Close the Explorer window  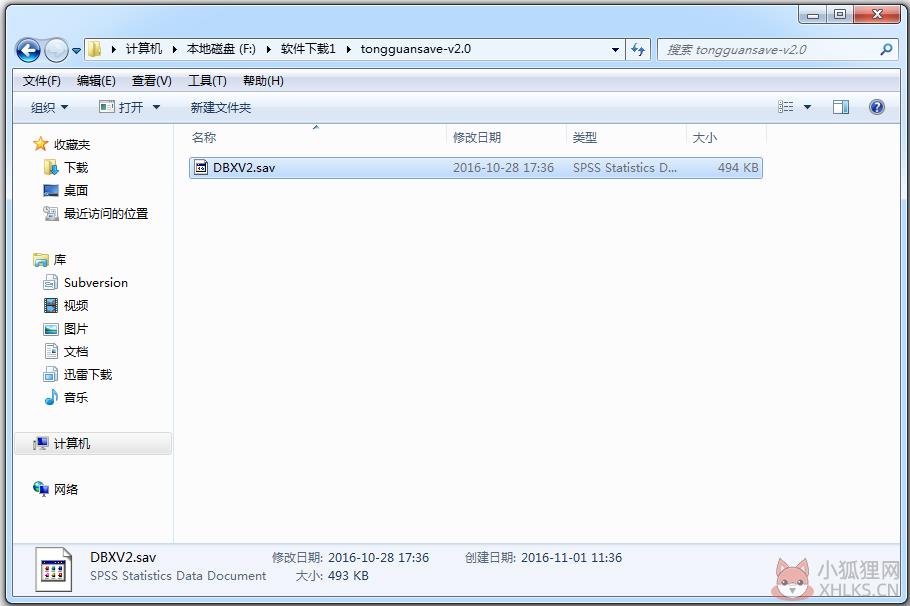point(877,15)
